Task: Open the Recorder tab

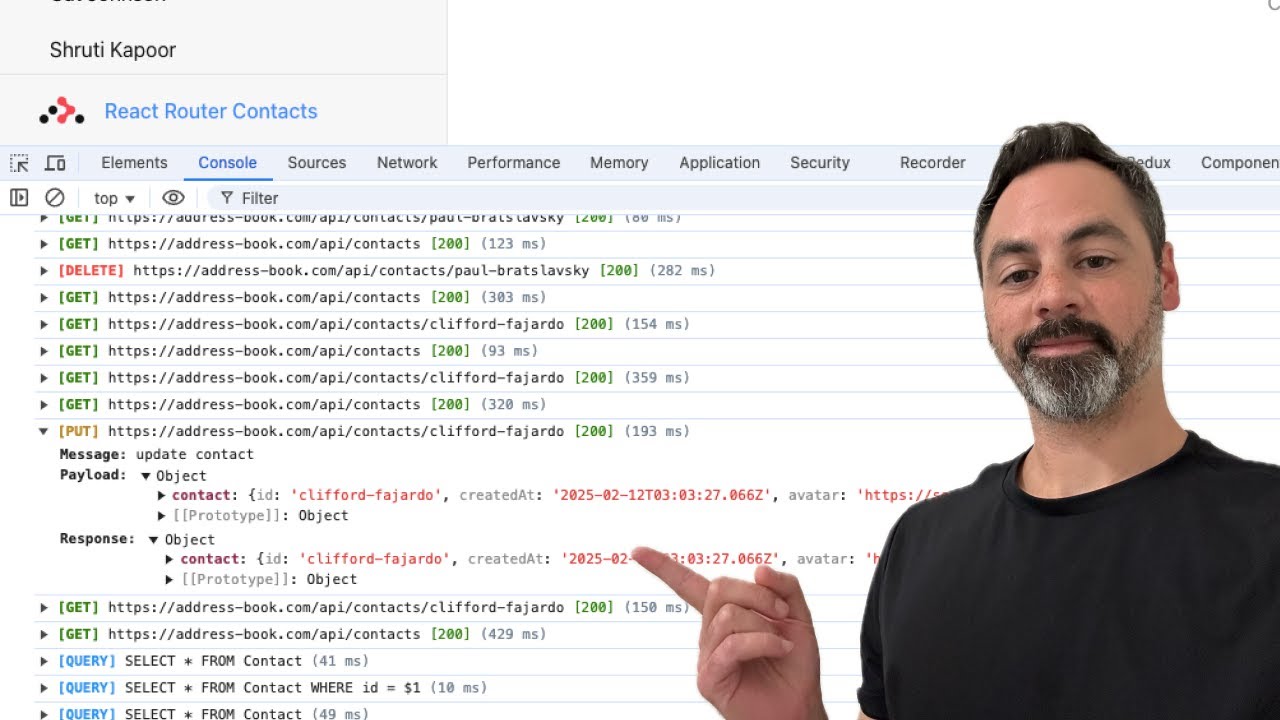Action: tap(932, 163)
